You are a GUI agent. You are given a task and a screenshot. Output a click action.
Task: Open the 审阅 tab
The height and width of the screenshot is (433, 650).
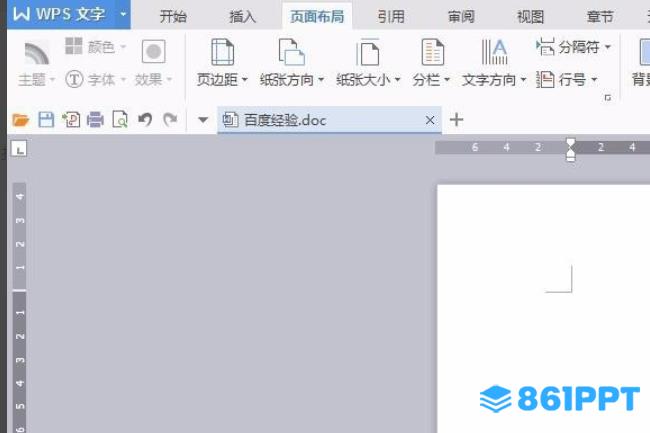click(461, 17)
